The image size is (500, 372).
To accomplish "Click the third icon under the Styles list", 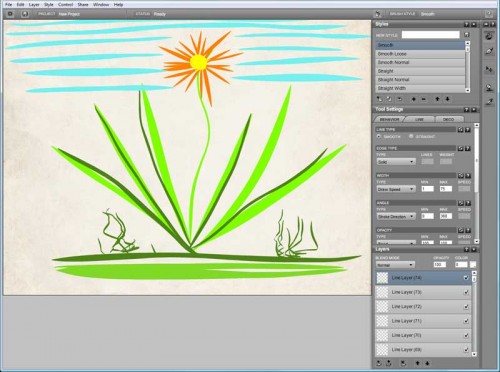I will [x=399, y=99].
